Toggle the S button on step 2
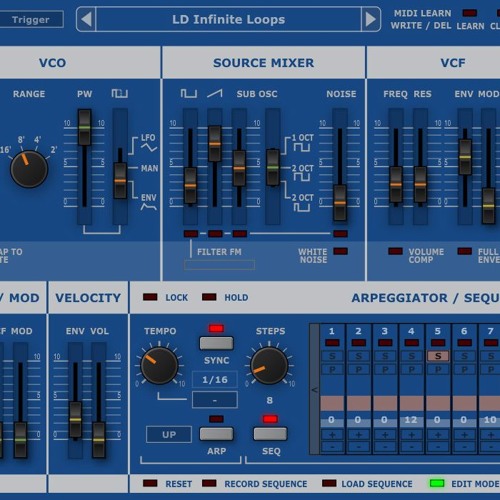 (x=359, y=356)
